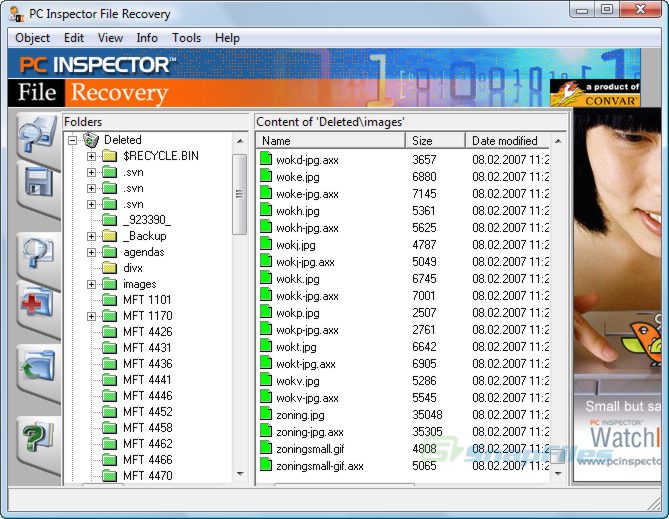669x519 pixels.
Task: Open the Object menu
Action: (x=32, y=38)
